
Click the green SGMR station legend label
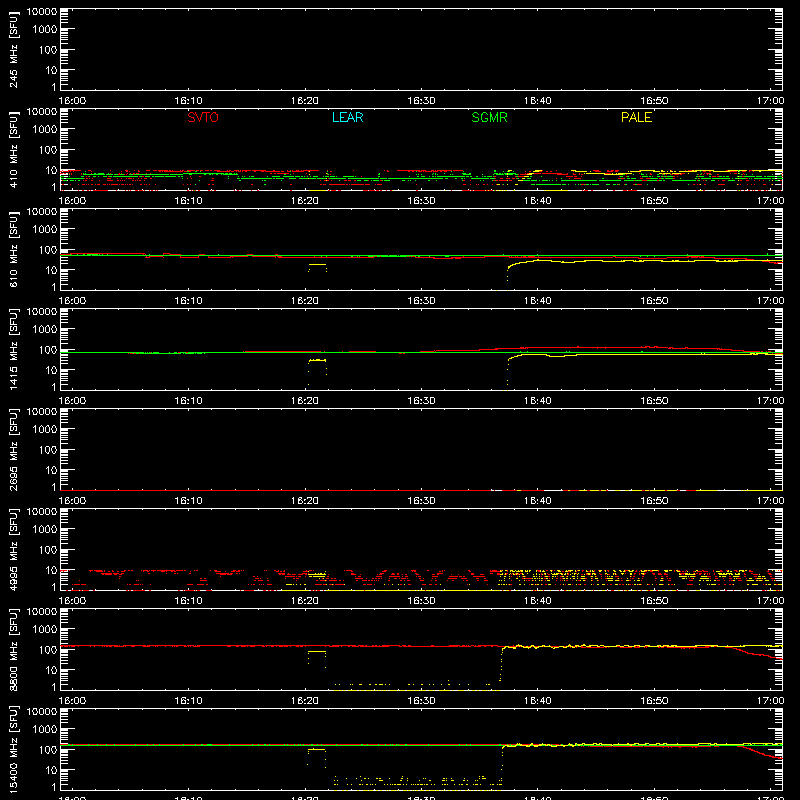tap(489, 117)
